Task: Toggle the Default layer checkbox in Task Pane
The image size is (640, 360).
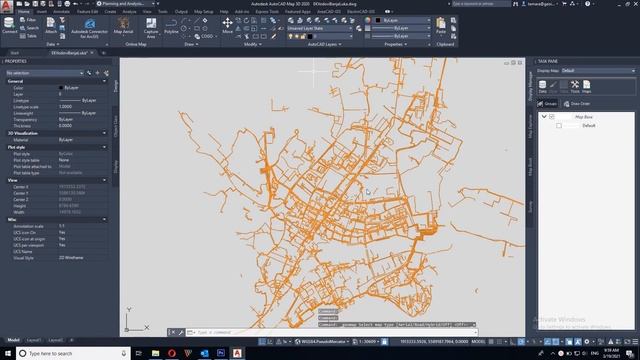Action: [x=559, y=126]
